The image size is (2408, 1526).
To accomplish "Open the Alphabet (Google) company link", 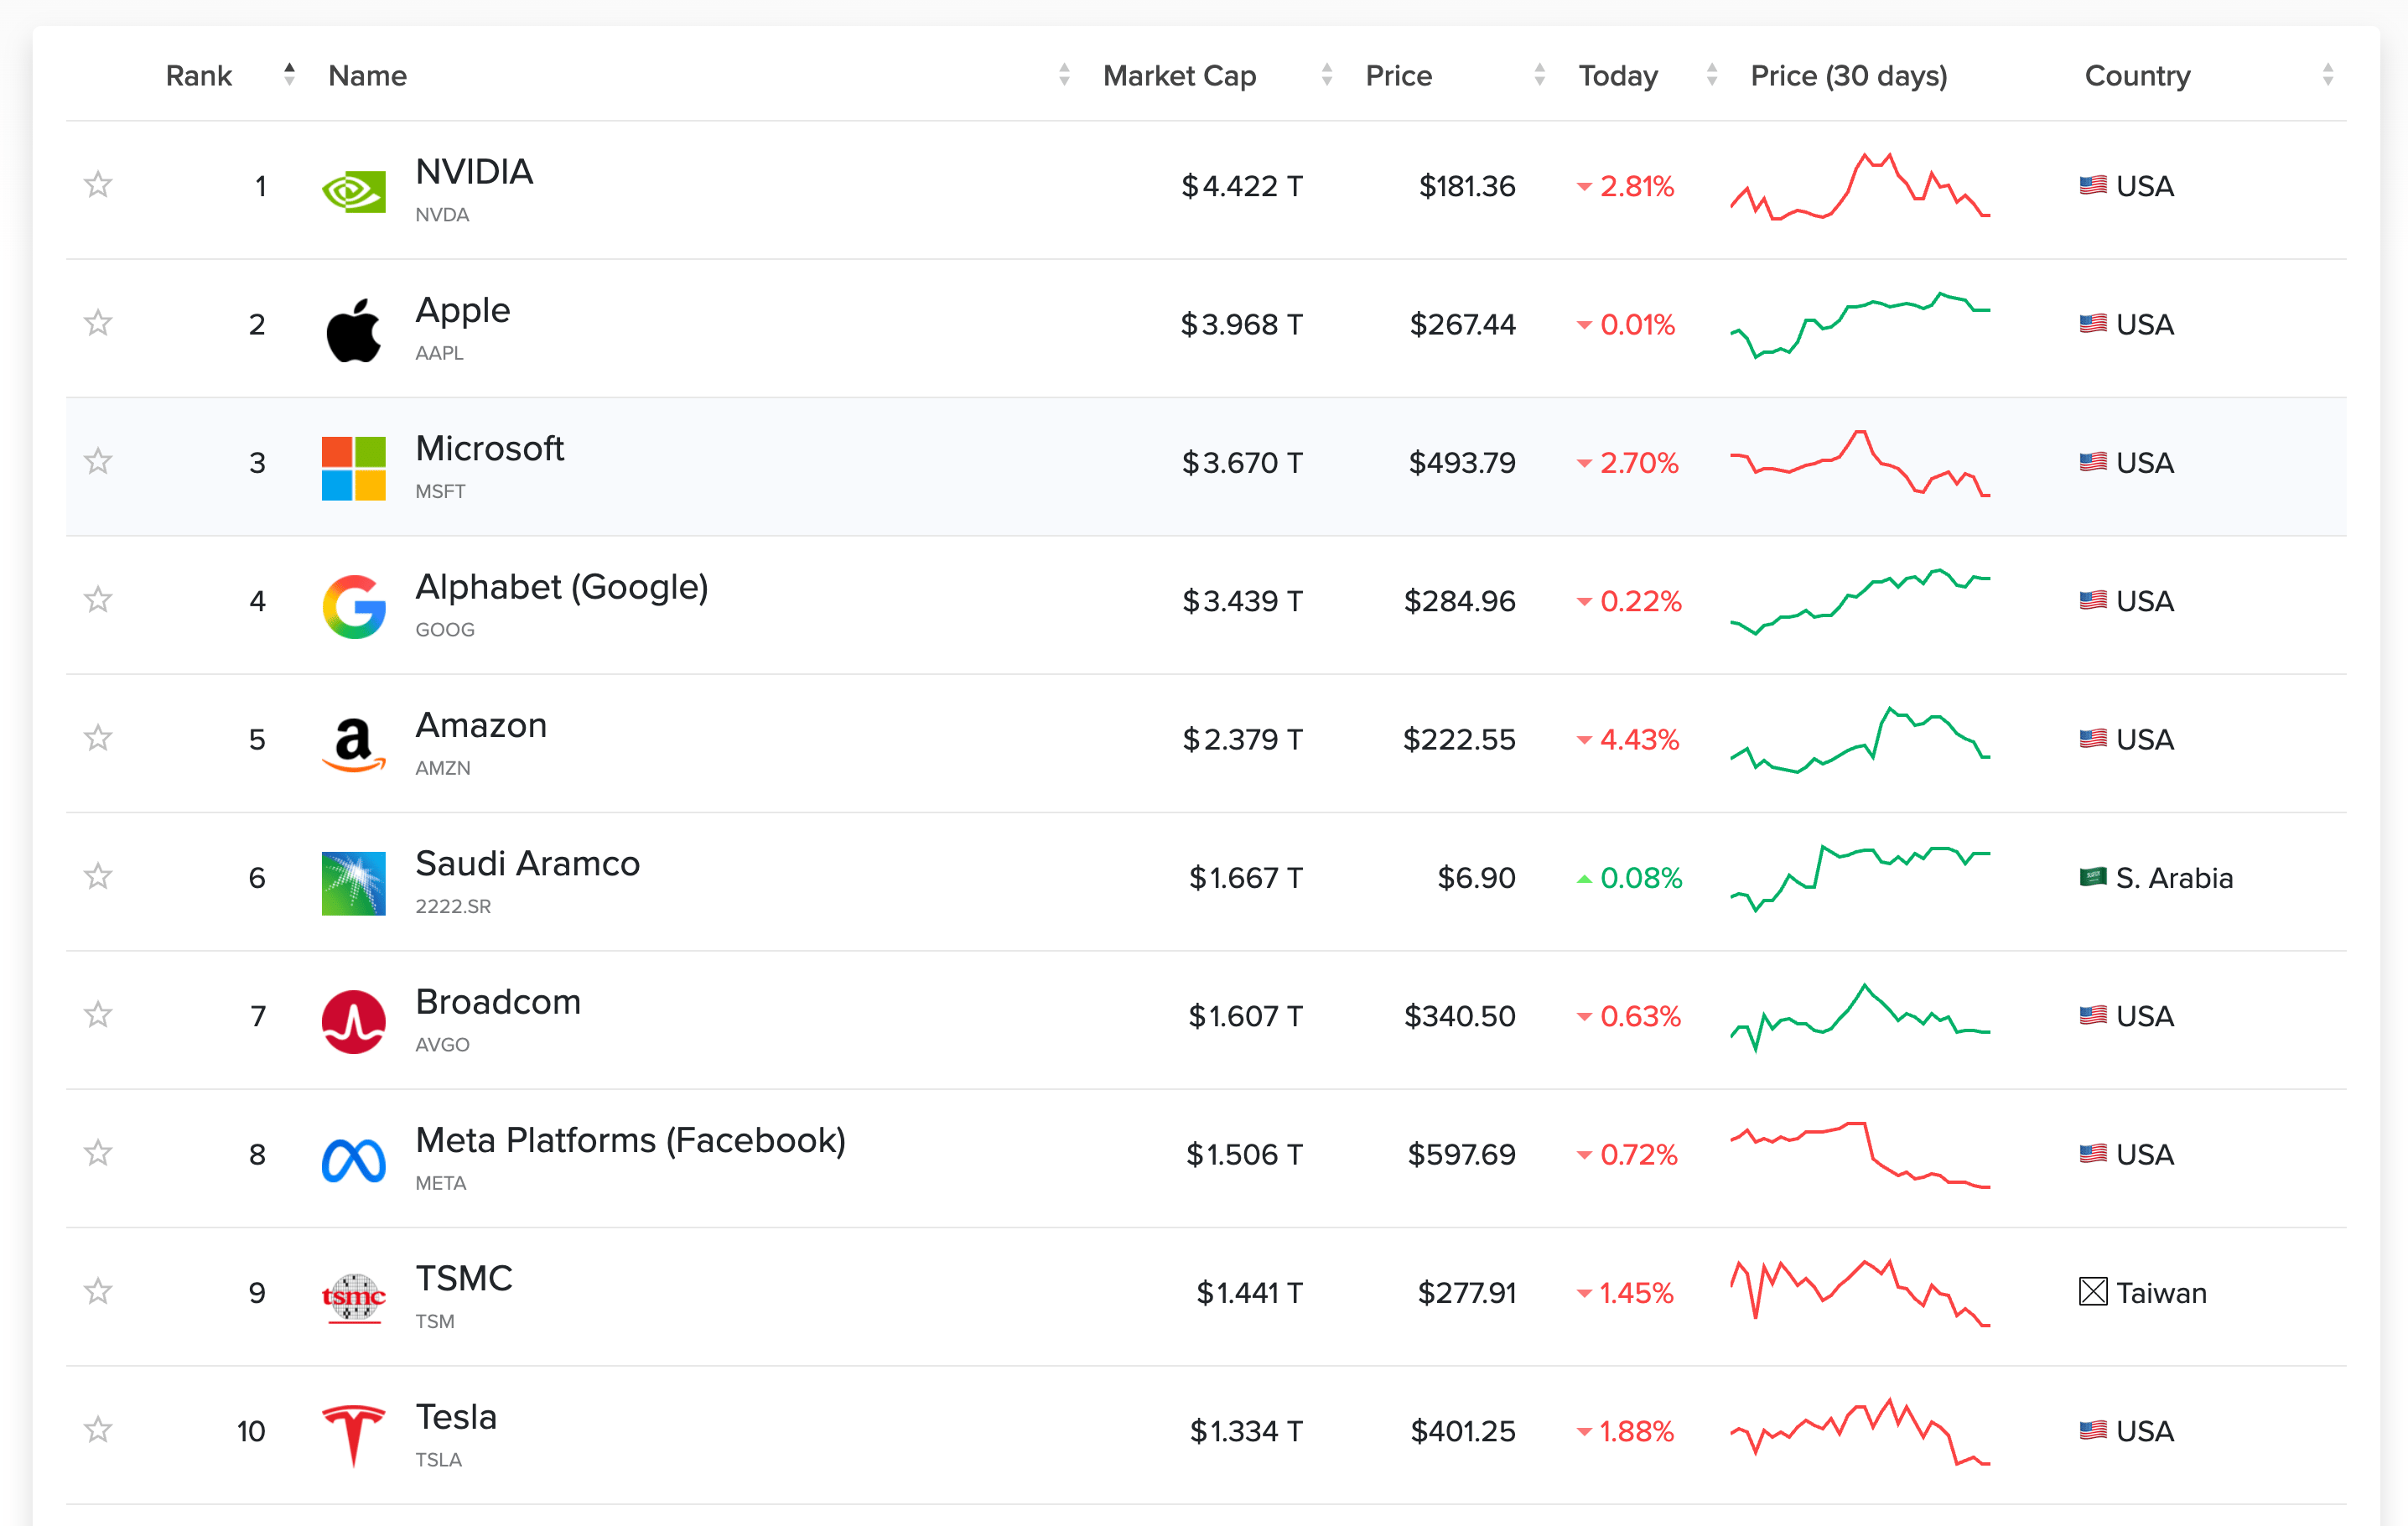I will click(561, 587).
